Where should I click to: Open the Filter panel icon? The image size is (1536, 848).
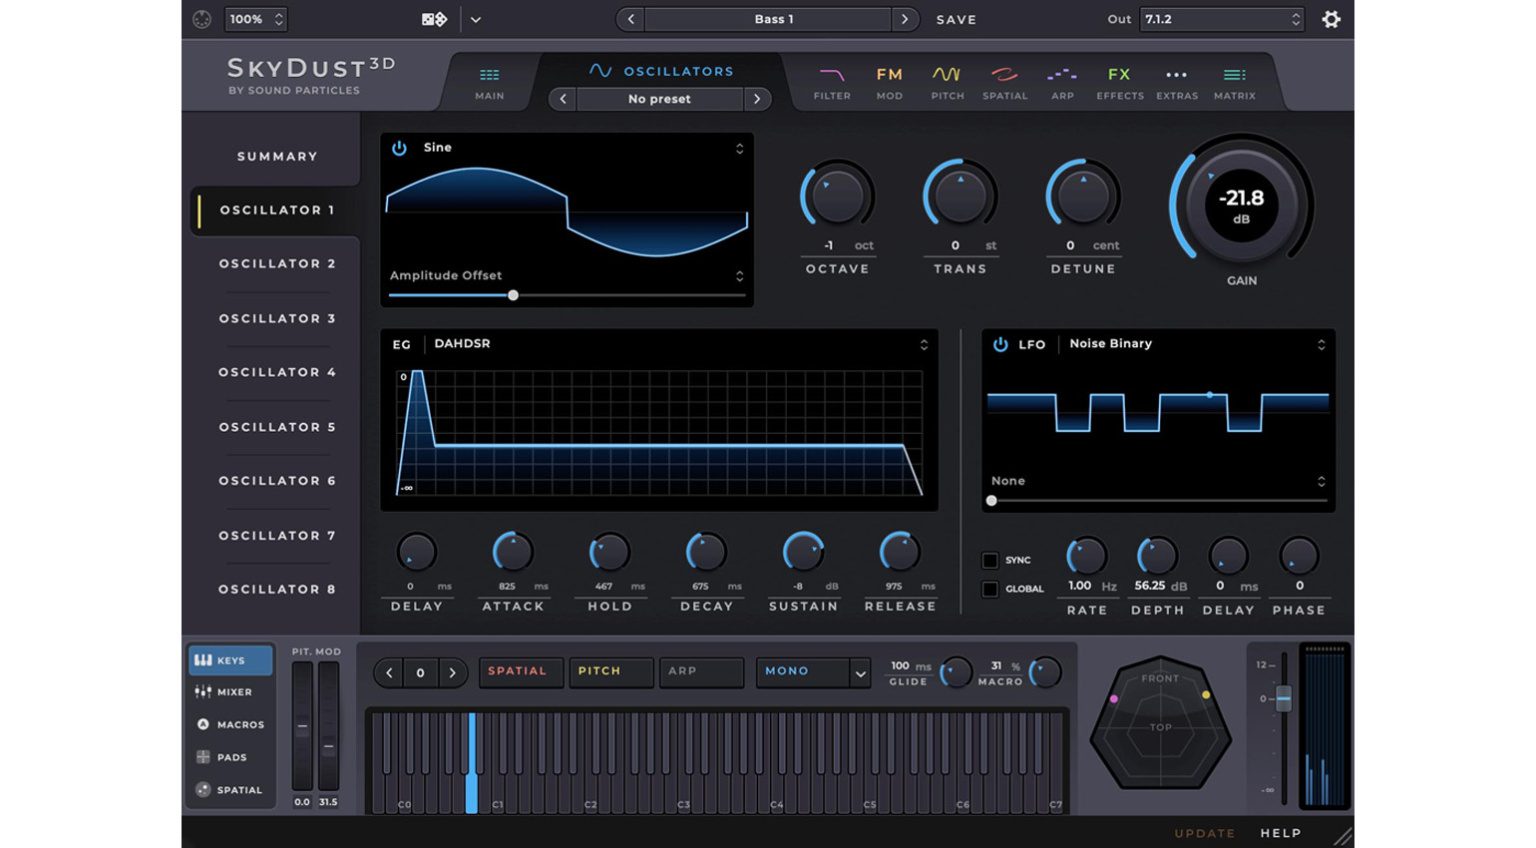831,80
